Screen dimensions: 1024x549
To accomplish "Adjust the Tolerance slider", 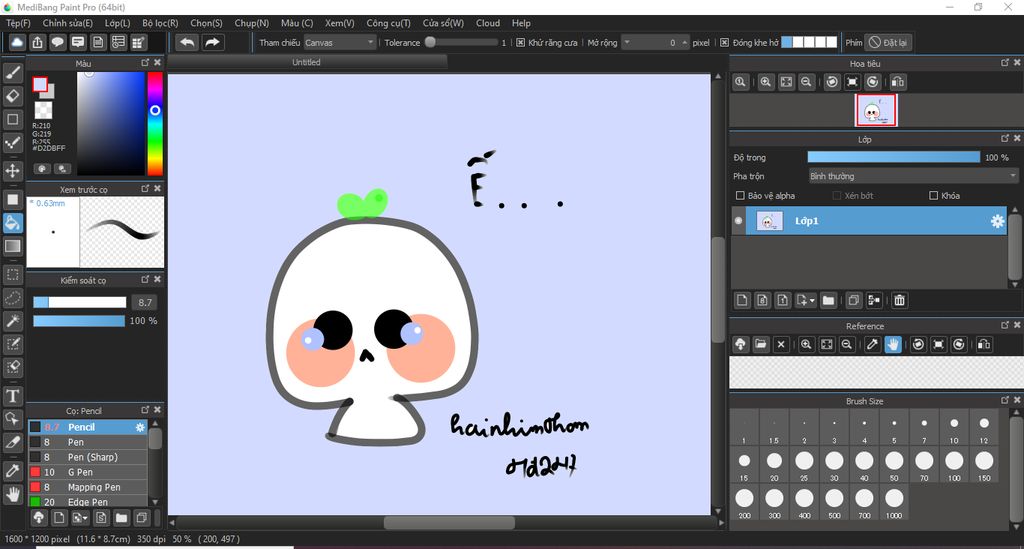I will pos(460,42).
